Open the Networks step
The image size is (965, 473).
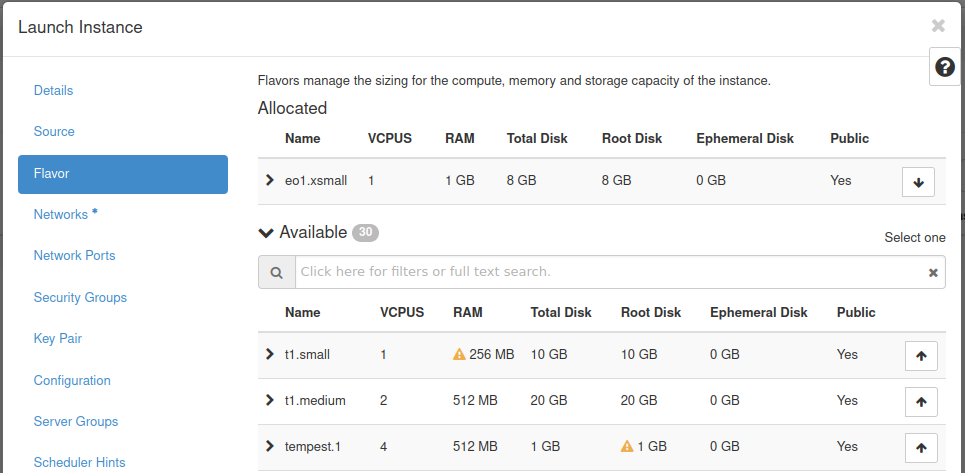[61, 215]
